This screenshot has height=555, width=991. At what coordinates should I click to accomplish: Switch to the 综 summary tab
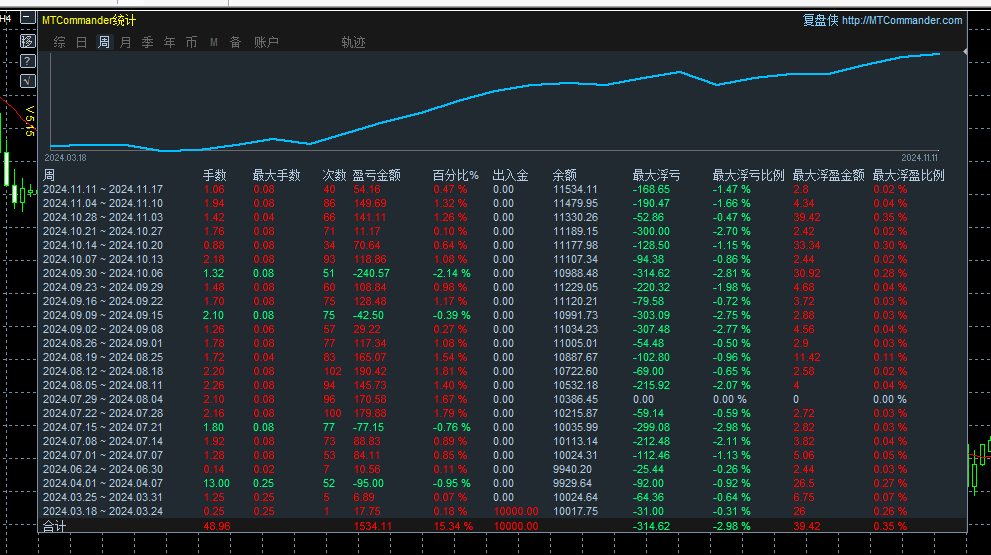pos(60,42)
